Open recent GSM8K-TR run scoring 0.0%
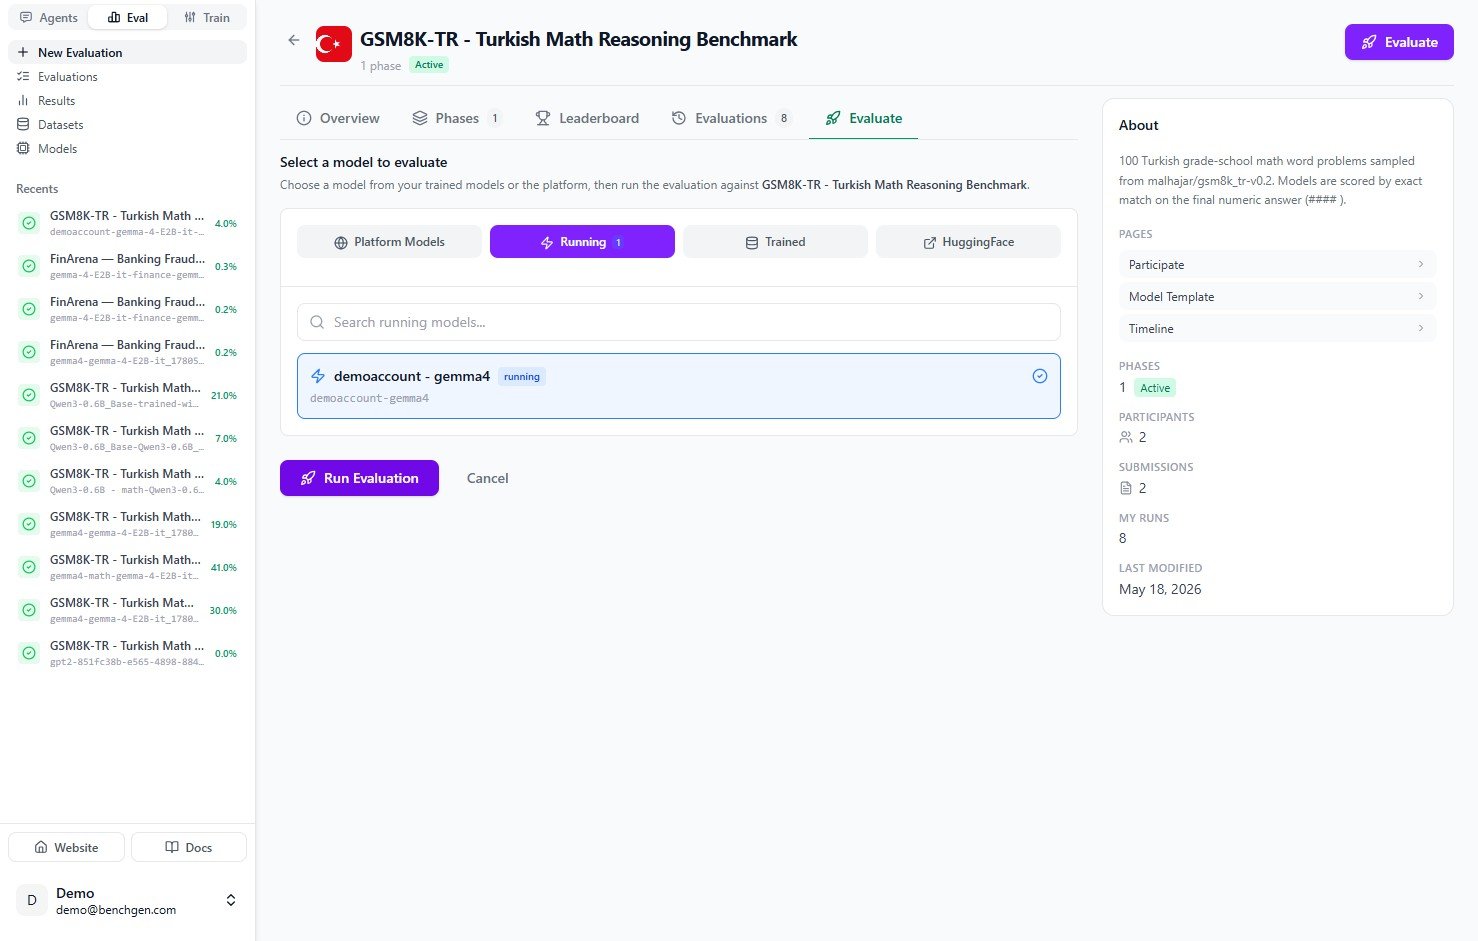The image size is (1478, 941). tap(127, 653)
